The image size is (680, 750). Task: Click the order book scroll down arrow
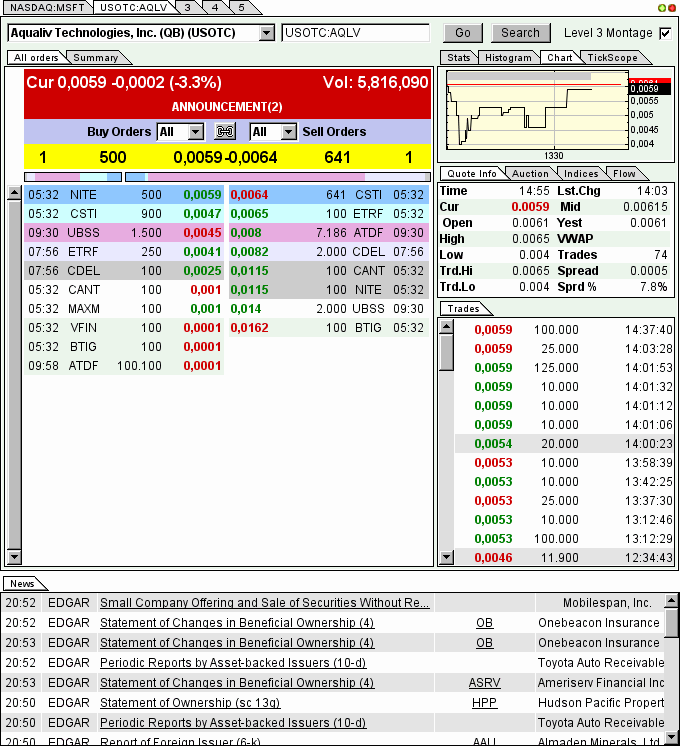coord(14,556)
